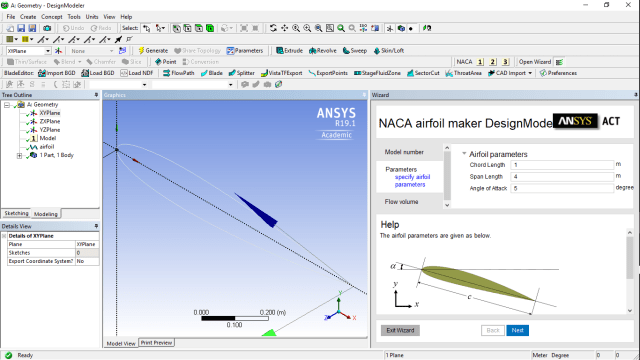
Task: Open the File menu
Action: tap(11, 17)
